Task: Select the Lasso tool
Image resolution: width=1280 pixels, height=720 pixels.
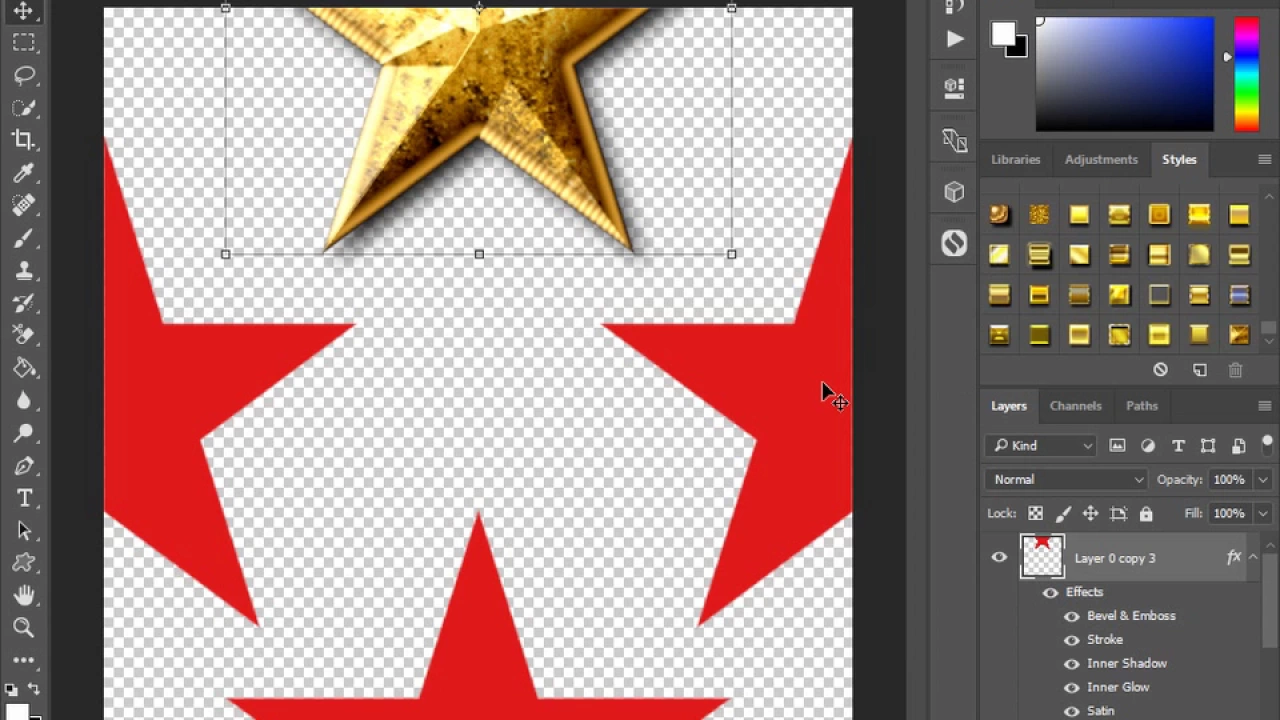Action: coord(24,75)
